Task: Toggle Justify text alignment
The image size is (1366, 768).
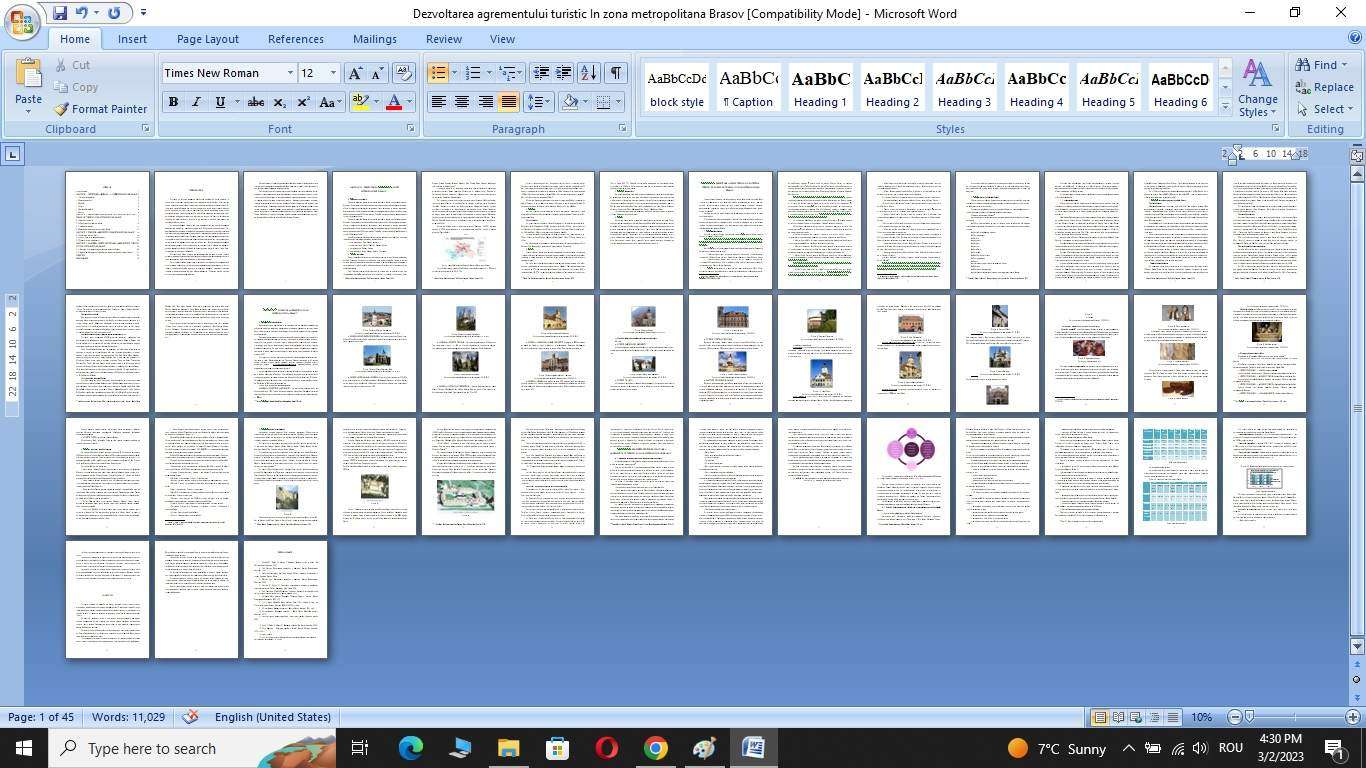Action: [x=509, y=102]
